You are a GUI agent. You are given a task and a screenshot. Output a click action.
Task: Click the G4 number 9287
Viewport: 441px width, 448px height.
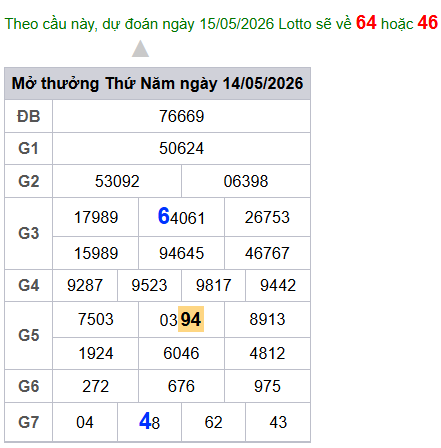tap(85, 285)
